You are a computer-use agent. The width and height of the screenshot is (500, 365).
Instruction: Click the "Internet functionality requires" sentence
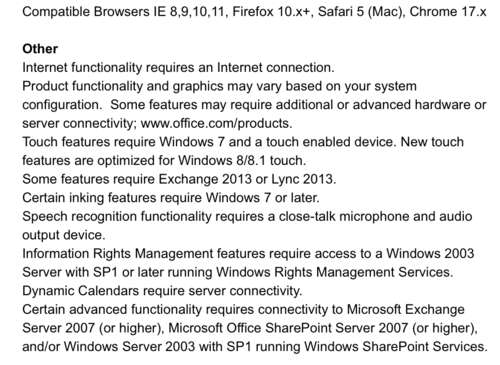tap(178, 68)
